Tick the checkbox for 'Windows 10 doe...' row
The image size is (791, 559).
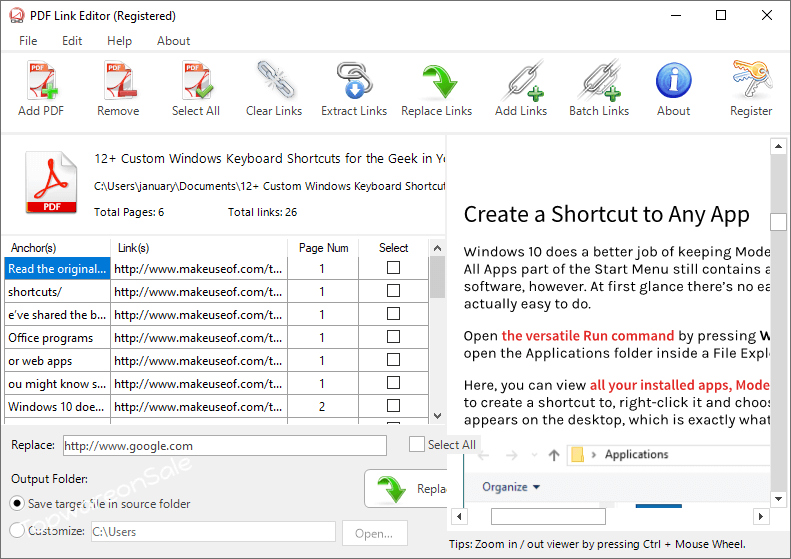pos(393,406)
